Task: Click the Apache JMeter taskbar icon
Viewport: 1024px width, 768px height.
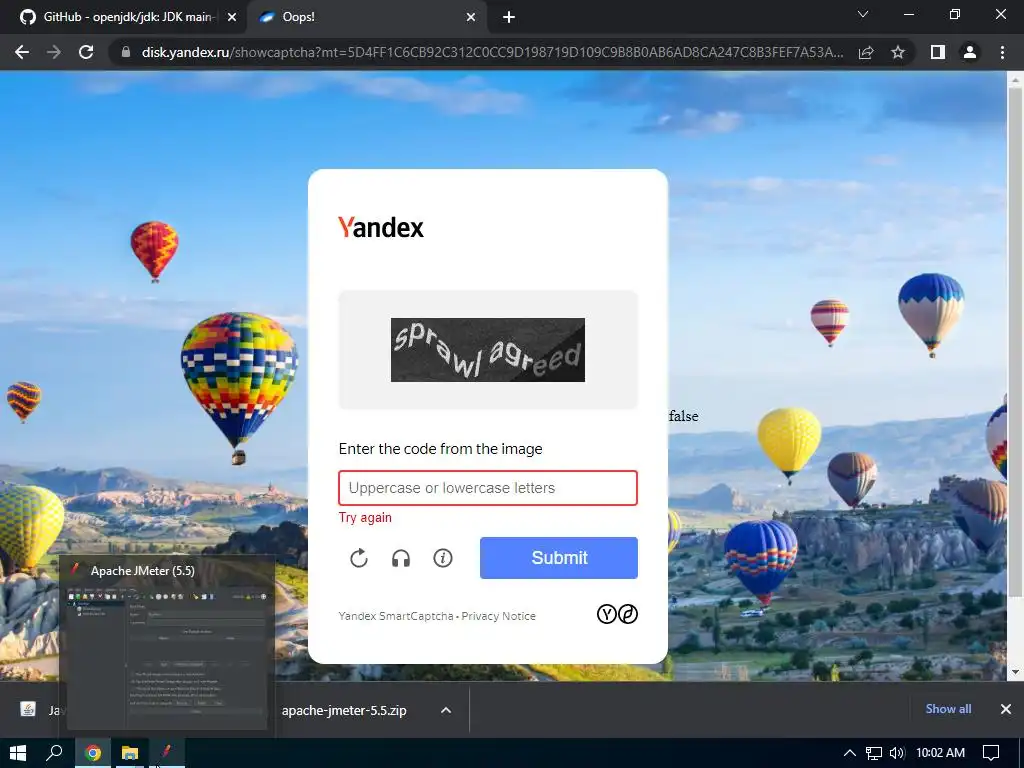Action: [x=167, y=753]
